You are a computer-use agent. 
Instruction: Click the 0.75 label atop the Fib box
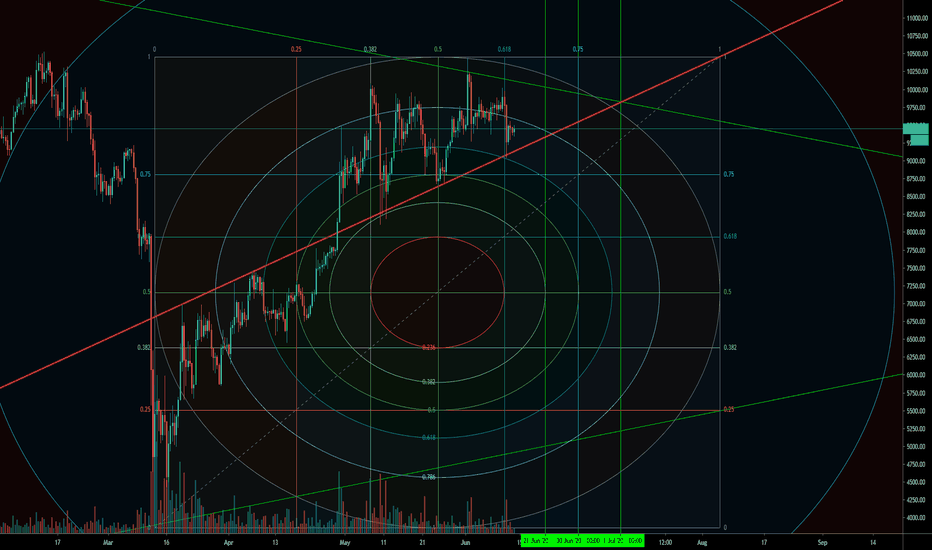[x=578, y=49]
